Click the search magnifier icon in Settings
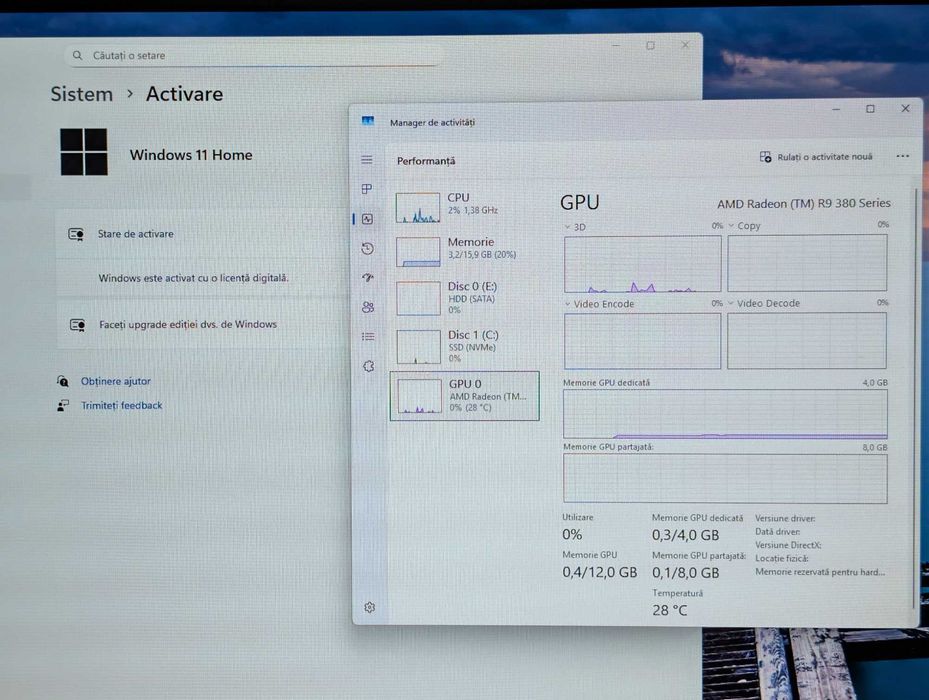Screen dimensions: 929x700 (78, 55)
